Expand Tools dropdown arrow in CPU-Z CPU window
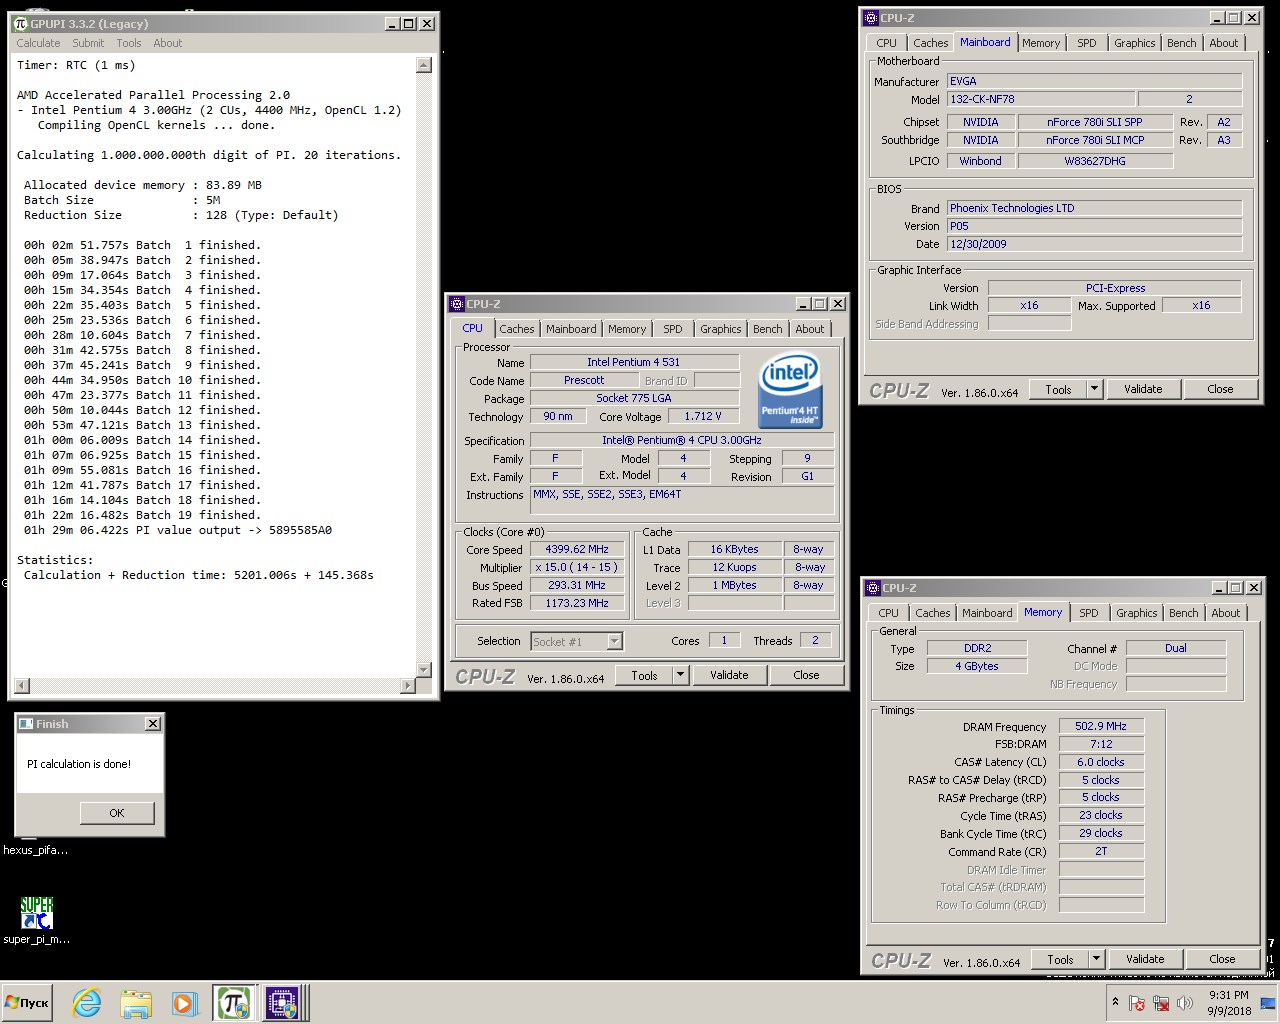This screenshot has width=1280, height=1024. click(x=681, y=675)
